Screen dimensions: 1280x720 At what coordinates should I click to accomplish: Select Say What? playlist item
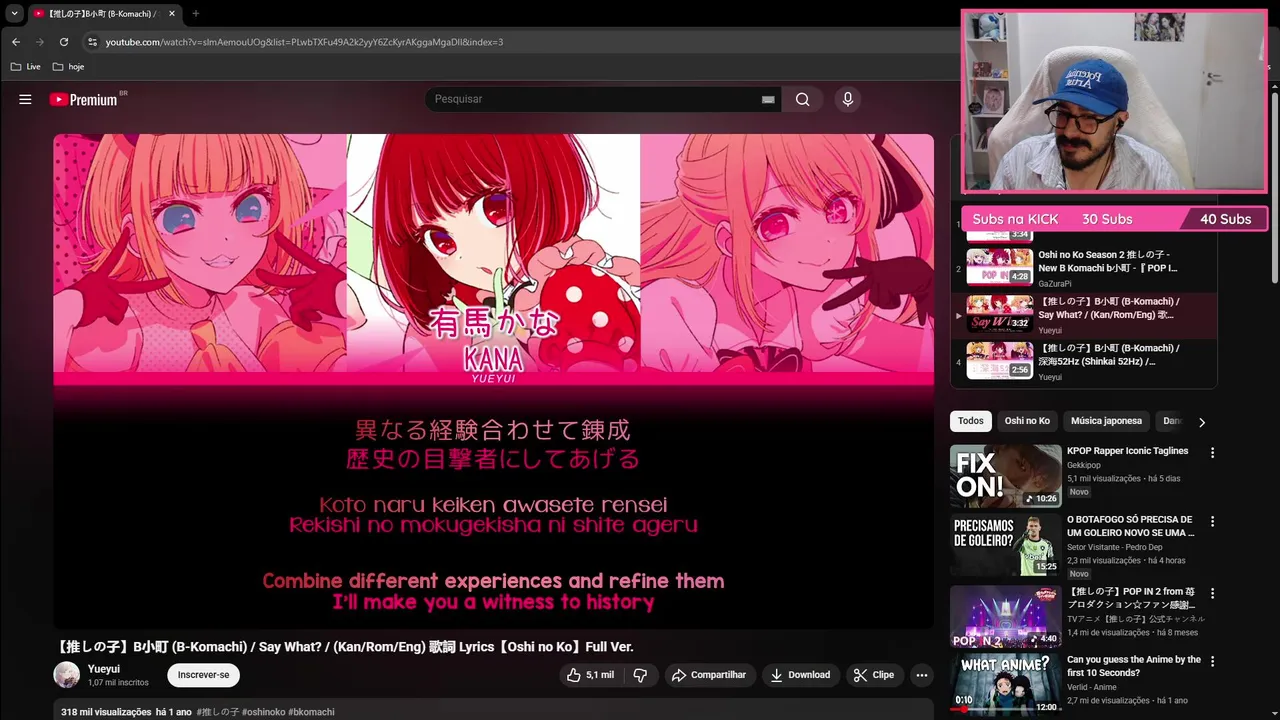(1084, 315)
